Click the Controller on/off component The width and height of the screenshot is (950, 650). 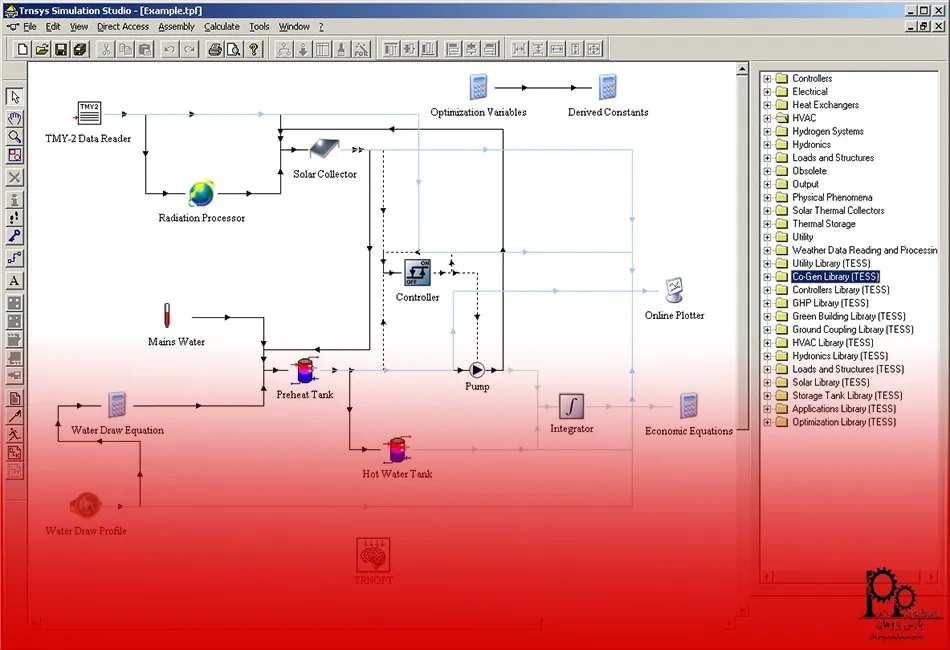tap(417, 272)
